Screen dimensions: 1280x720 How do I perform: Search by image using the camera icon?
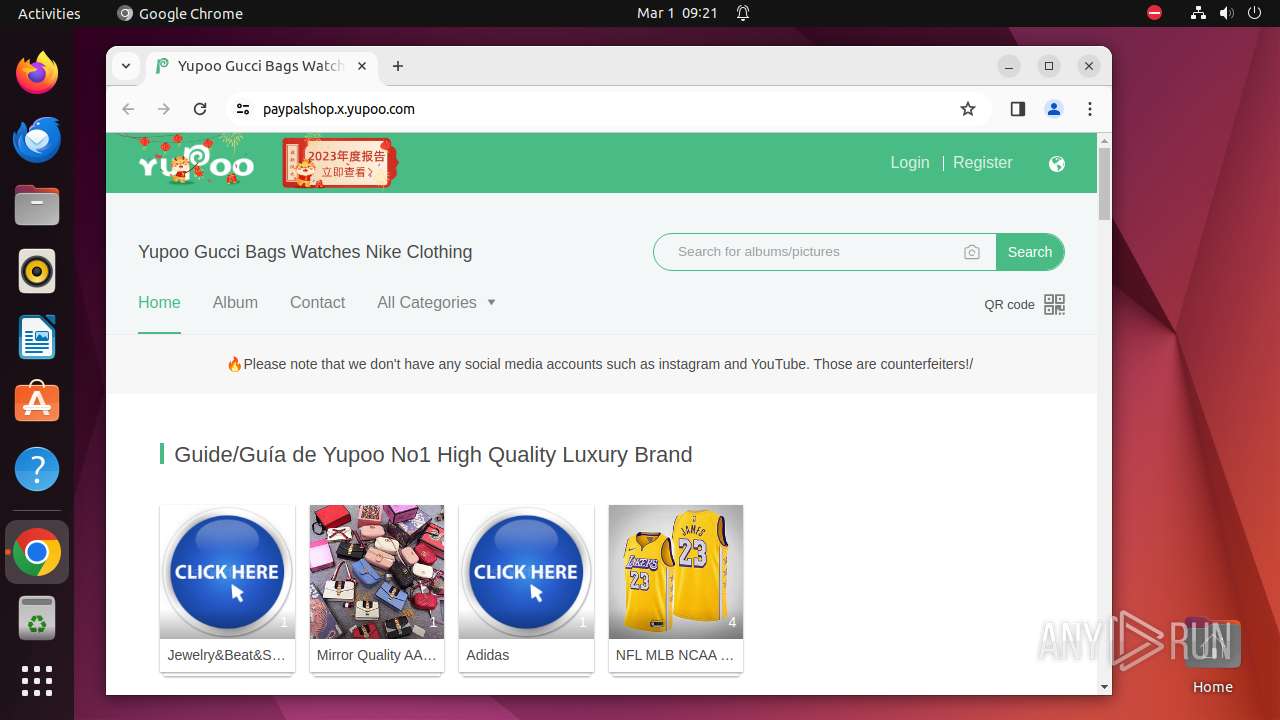[972, 252]
